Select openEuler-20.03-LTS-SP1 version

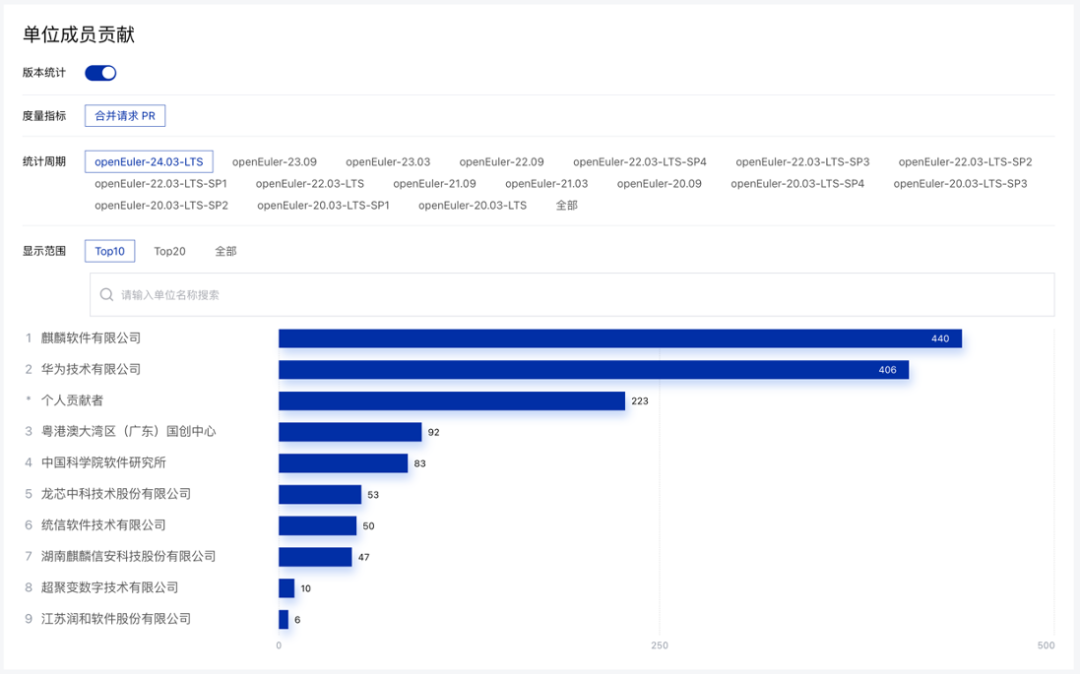[323, 206]
